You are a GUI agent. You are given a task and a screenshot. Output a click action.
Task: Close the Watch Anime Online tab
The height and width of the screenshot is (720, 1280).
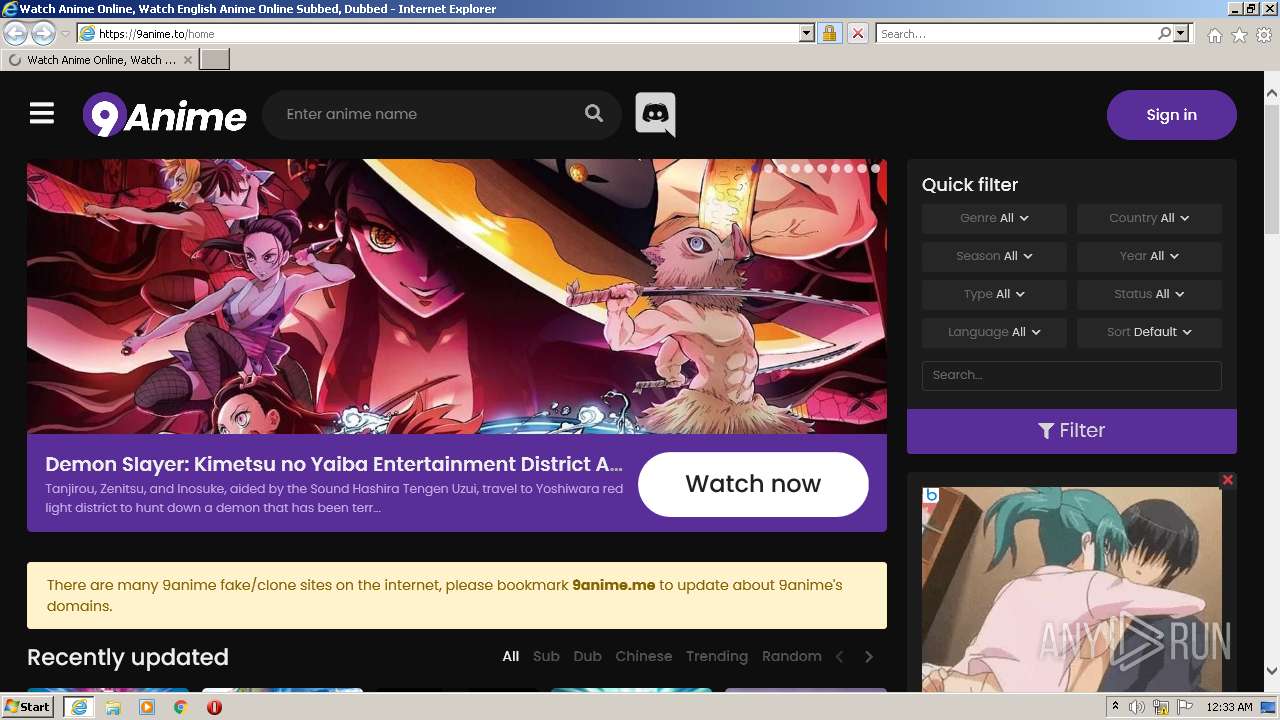click(x=187, y=60)
